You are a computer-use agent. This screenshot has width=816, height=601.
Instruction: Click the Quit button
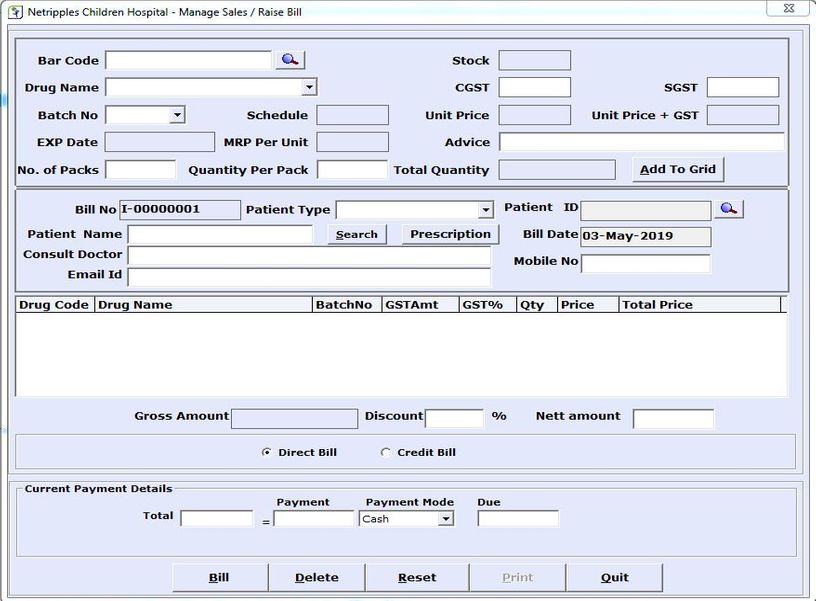[x=615, y=578]
